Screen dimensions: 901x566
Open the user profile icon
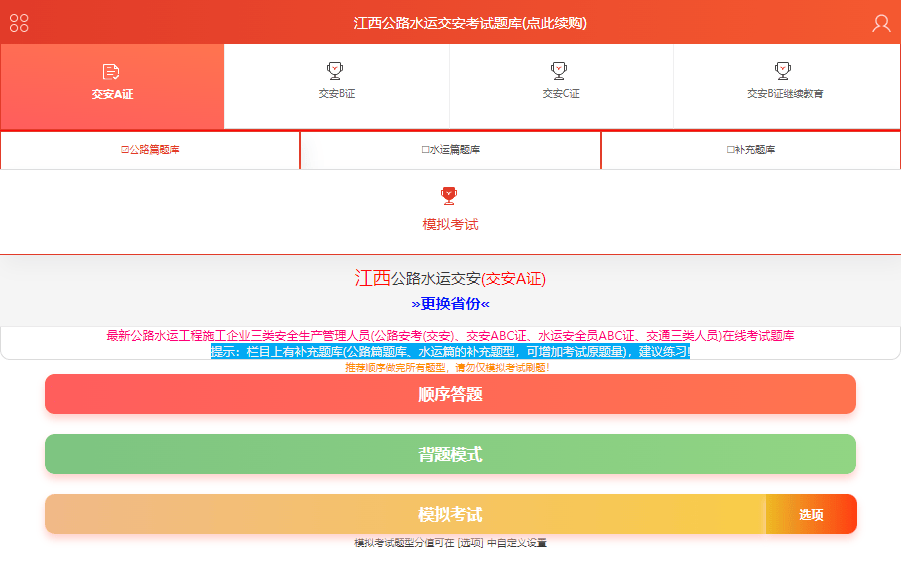tap(881, 23)
